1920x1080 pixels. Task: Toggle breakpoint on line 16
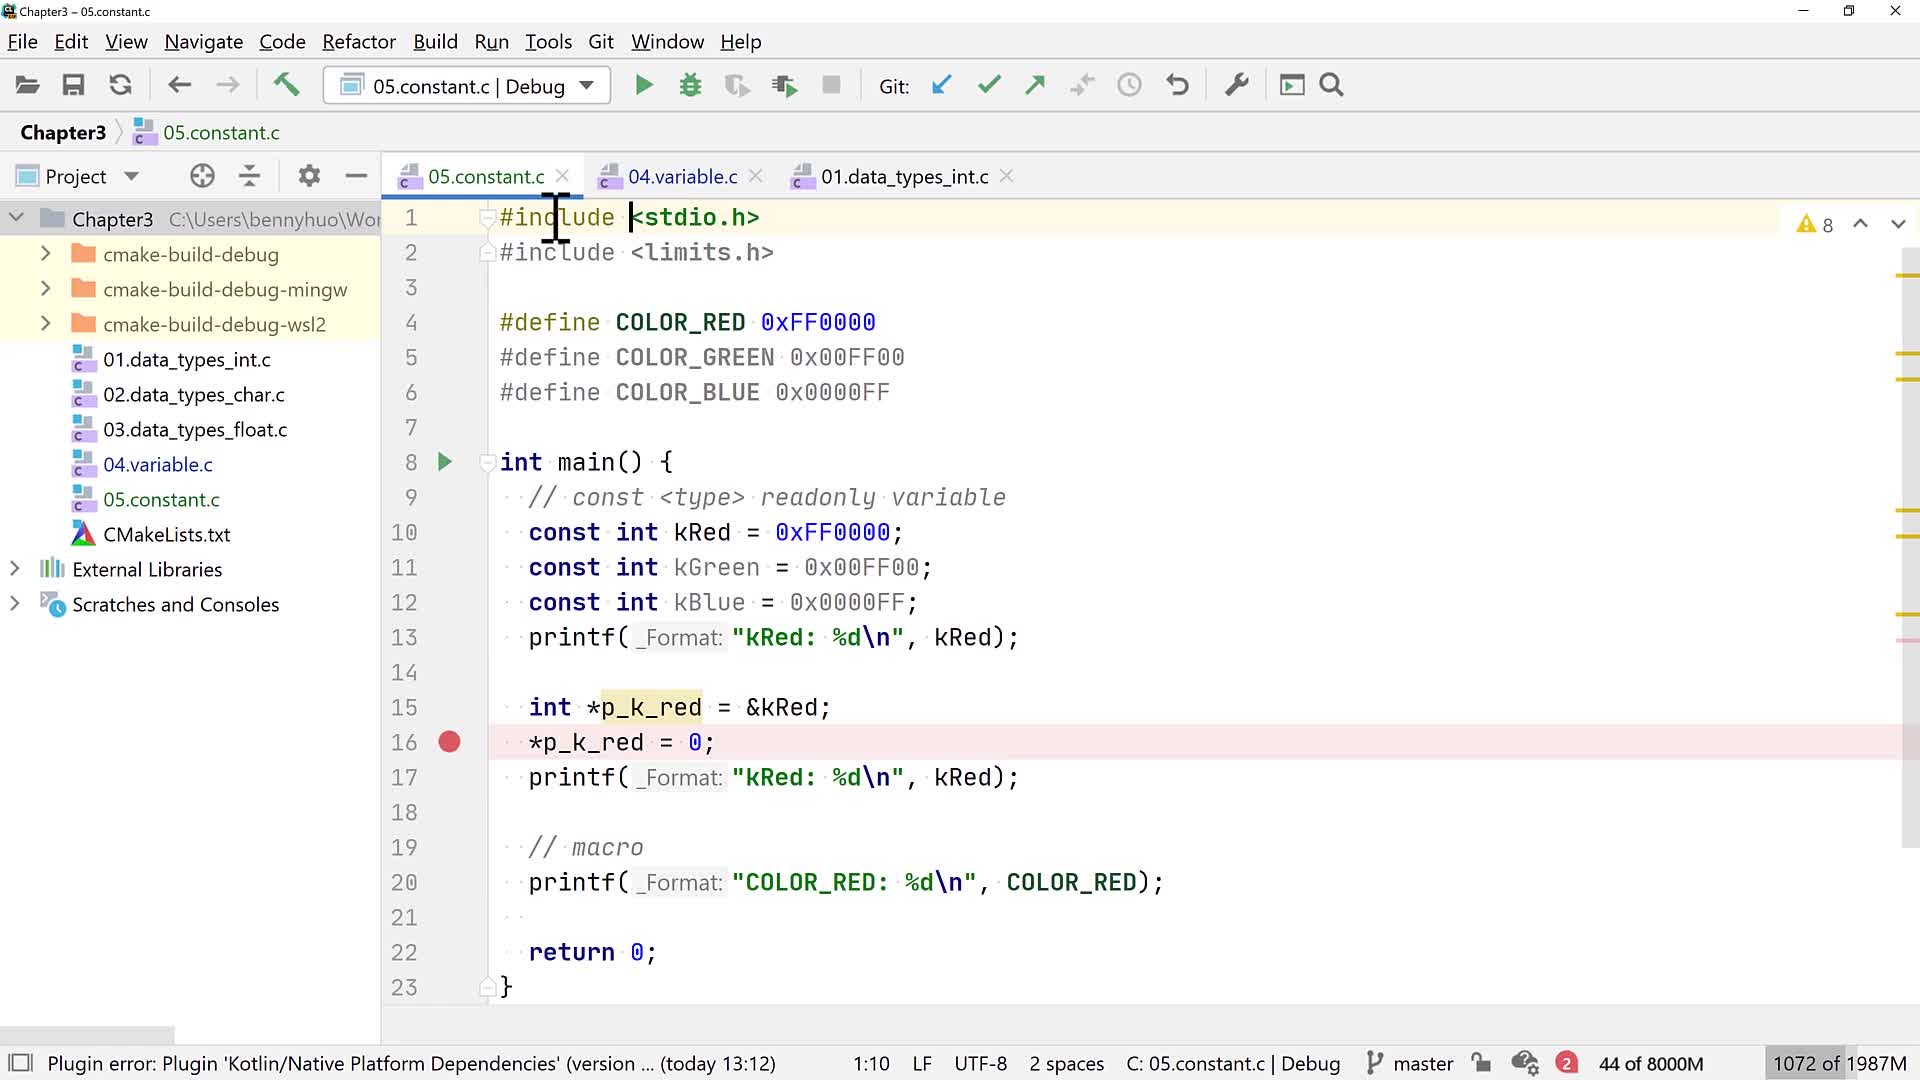coord(449,742)
